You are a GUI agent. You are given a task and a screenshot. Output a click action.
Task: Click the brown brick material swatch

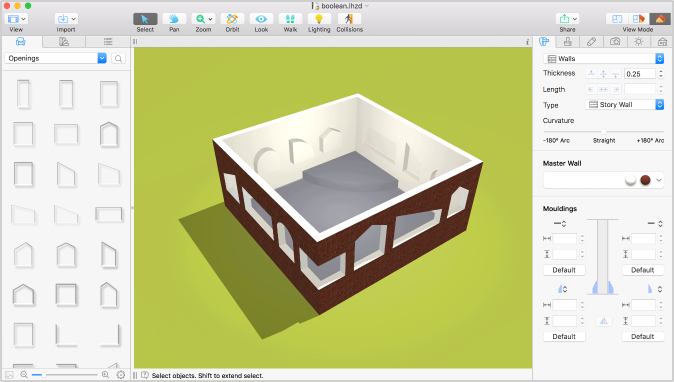(x=645, y=180)
